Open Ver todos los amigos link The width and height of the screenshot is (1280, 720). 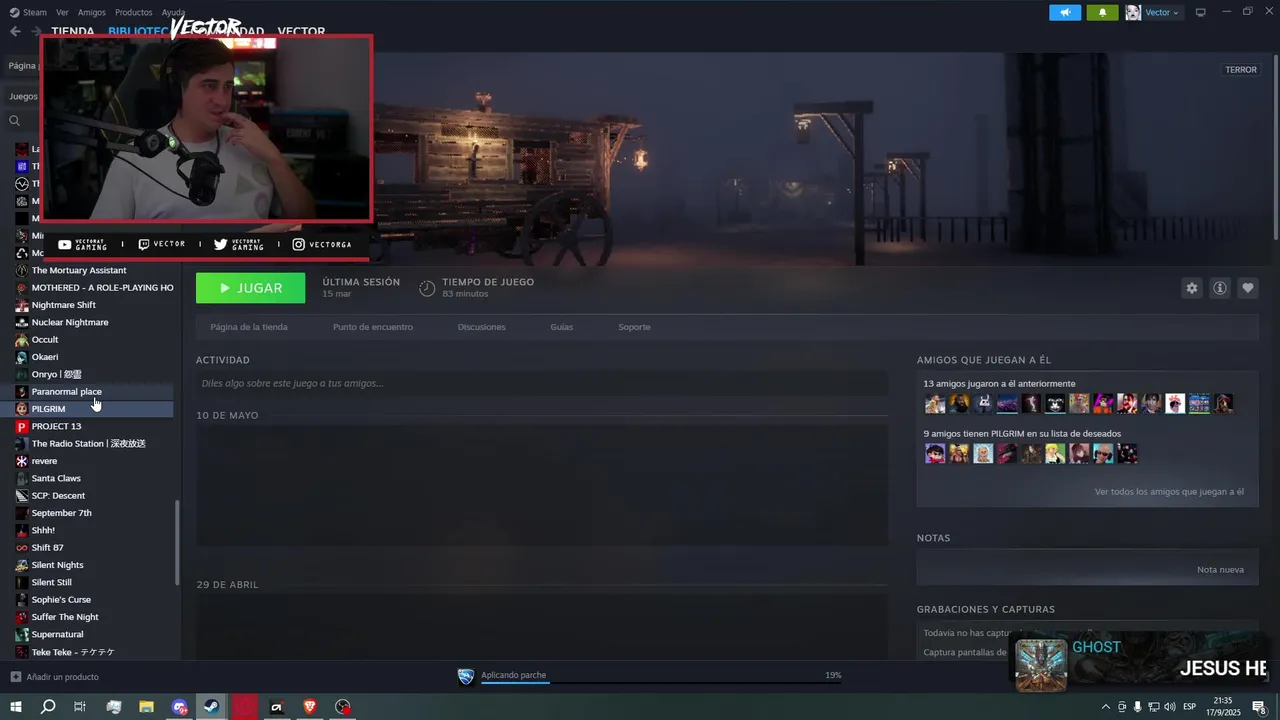(1169, 492)
